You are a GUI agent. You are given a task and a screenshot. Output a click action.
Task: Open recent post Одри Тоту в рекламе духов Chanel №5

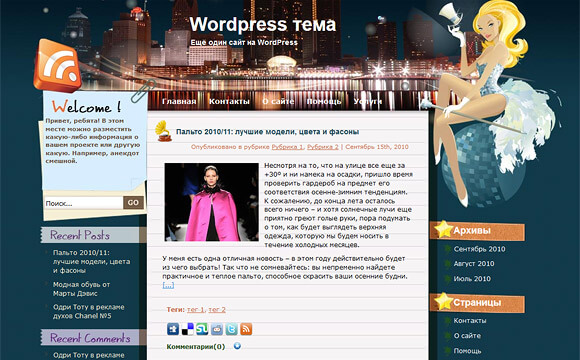click(88, 312)
